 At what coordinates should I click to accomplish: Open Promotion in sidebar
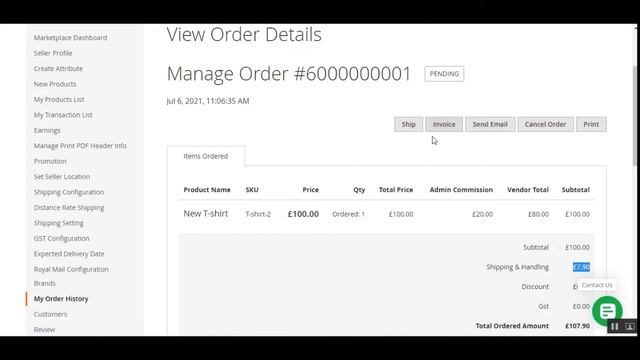click(x=50, y=161)
